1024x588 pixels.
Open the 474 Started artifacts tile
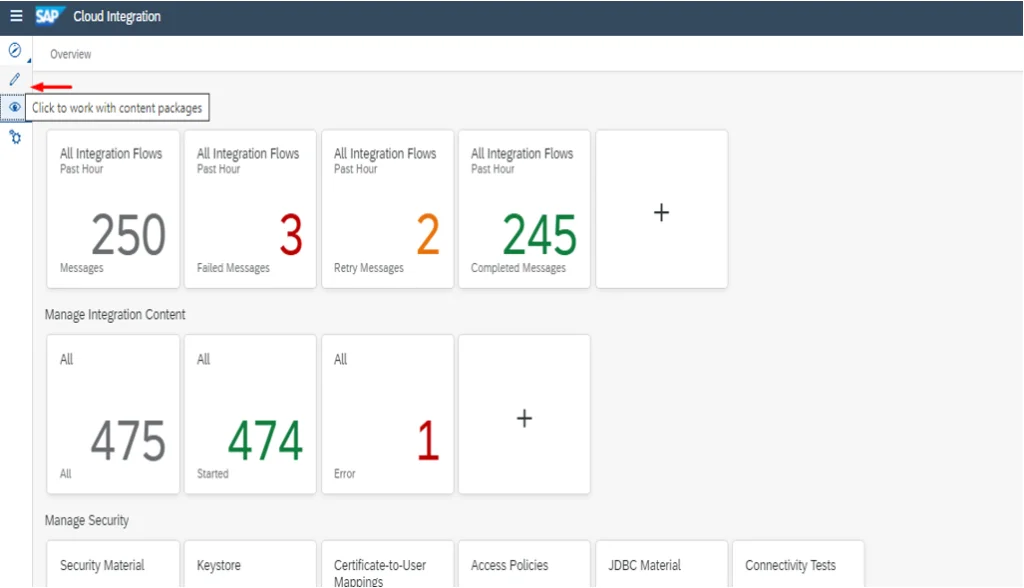pyautogui.click(x=250, y=415)
